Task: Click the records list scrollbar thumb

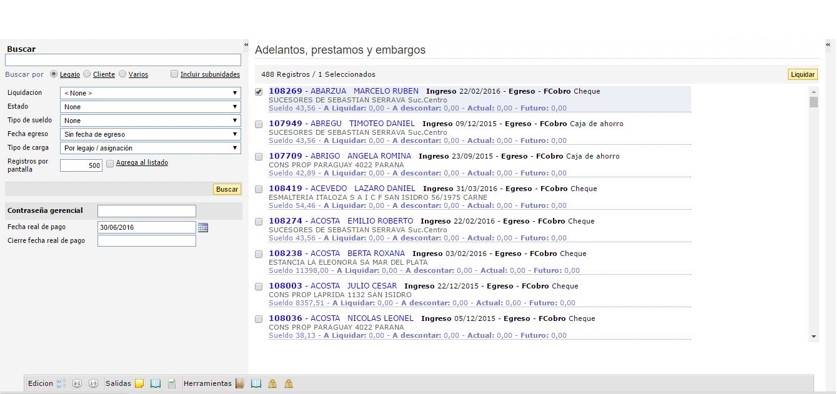Action: [814, 102]
